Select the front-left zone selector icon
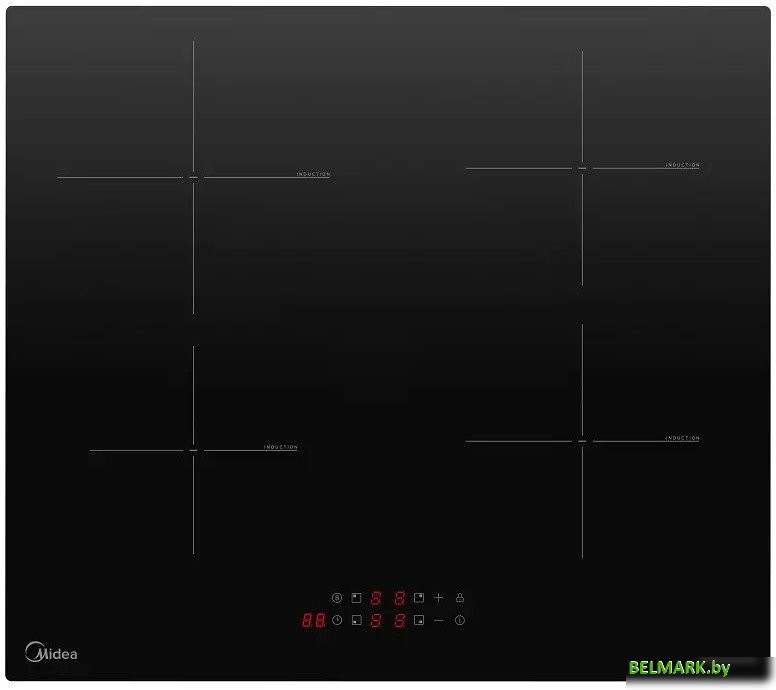Viewport: 776px width, 690px height. pos(355,620)
